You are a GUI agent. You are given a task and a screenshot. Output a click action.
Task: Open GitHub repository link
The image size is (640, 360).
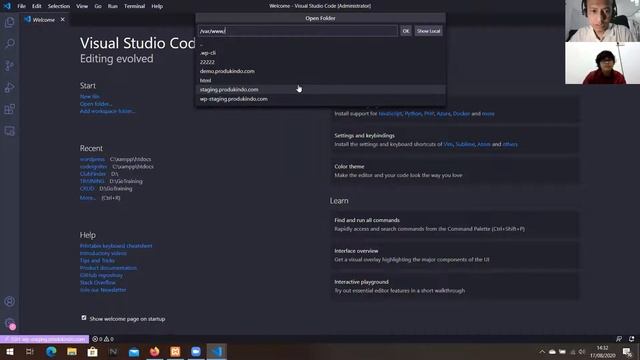(101, 276)
